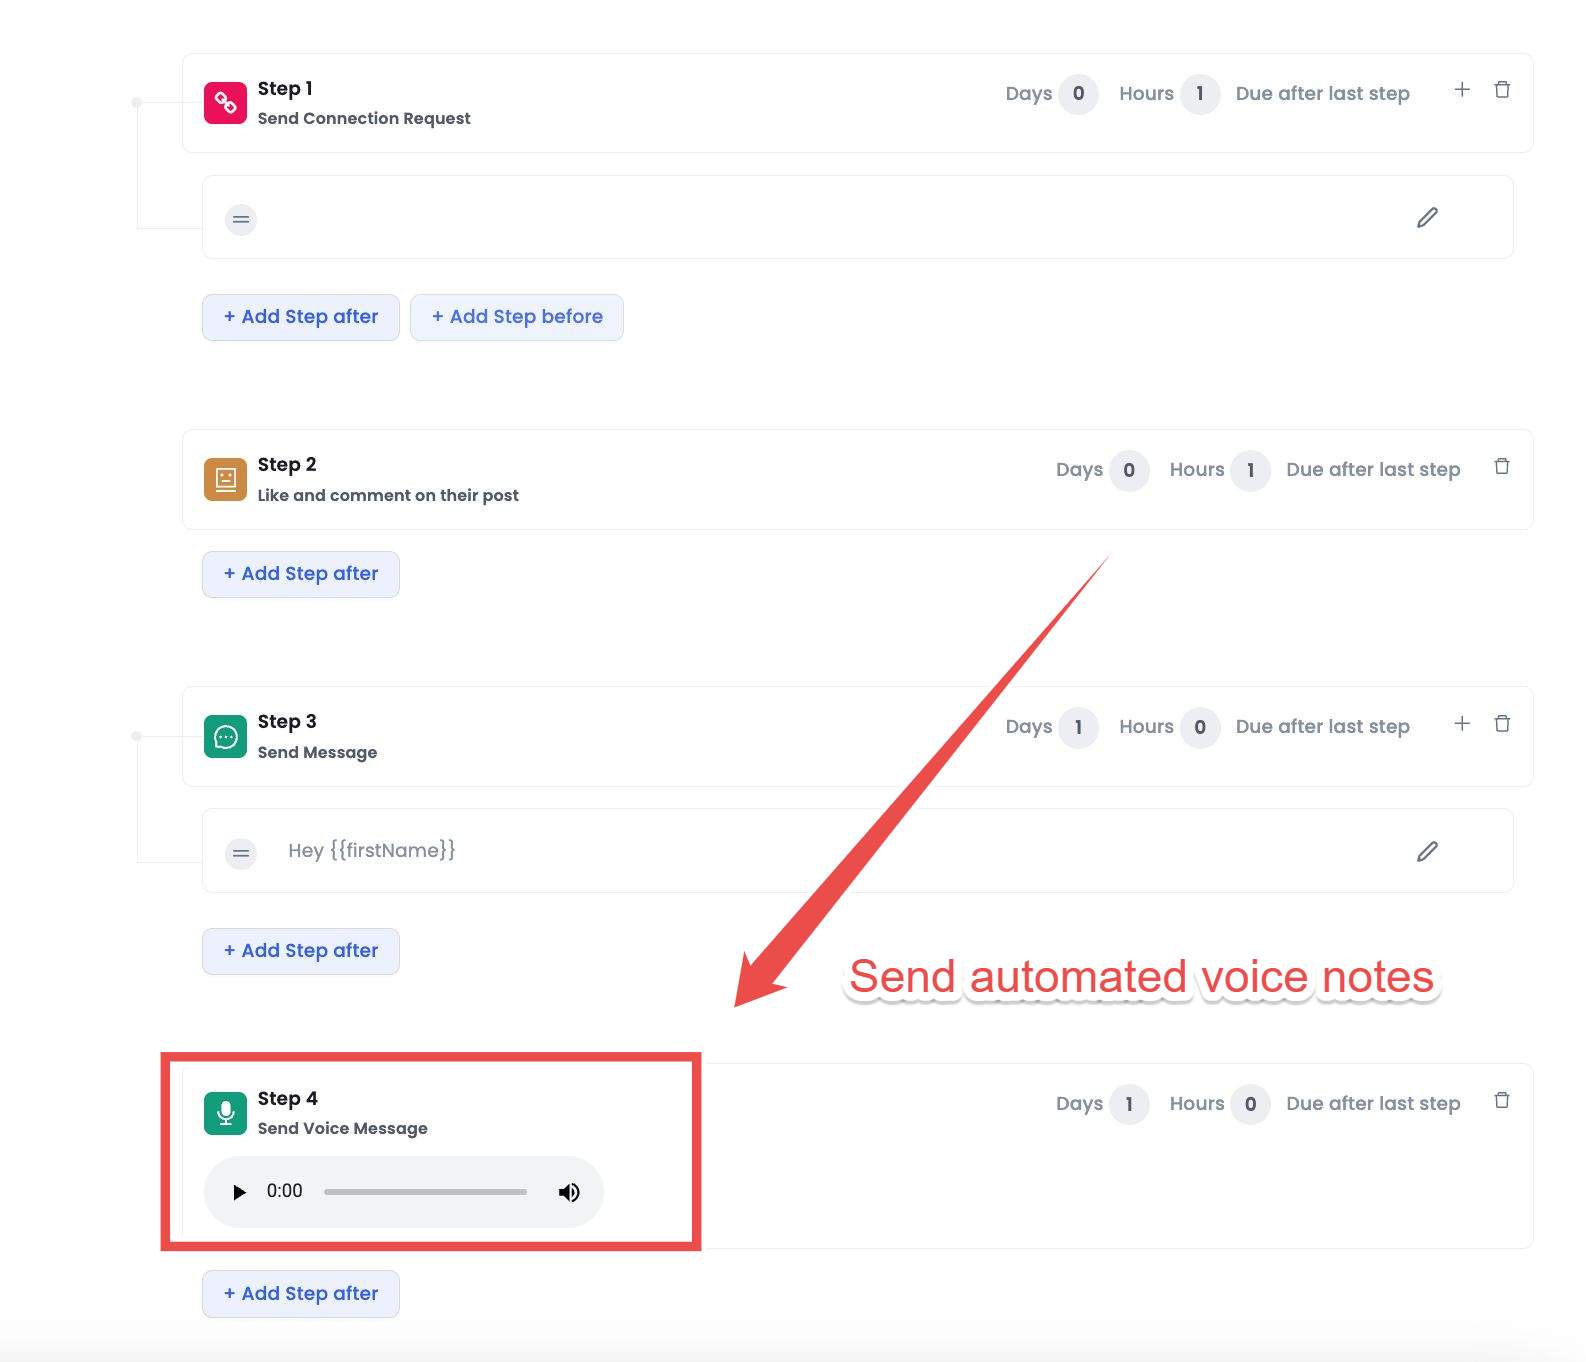
Task: Set the Days value for Step 1
Action: point(1078,94)
